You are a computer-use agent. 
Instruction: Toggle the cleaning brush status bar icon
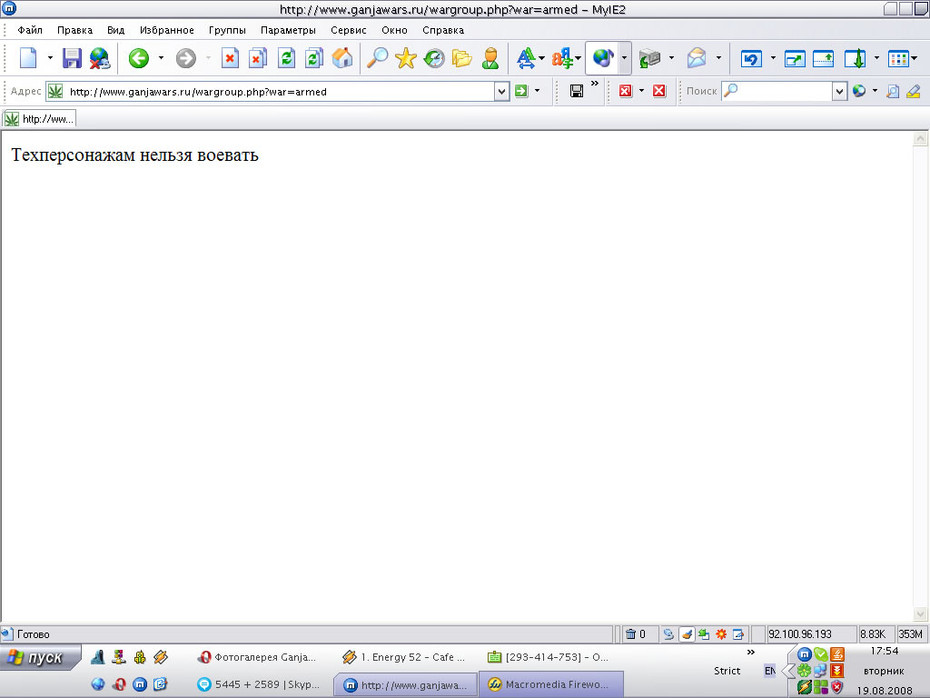686,634
